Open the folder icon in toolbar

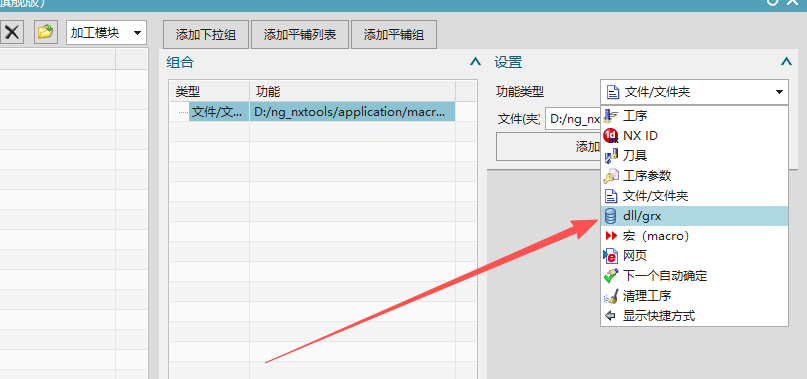[46, 32]
